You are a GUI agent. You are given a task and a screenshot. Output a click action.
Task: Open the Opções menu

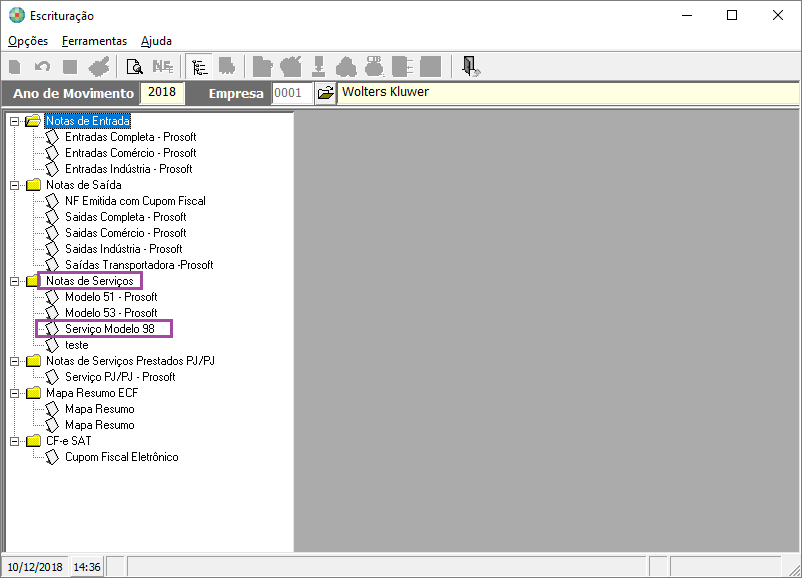(x=28, y=41)
